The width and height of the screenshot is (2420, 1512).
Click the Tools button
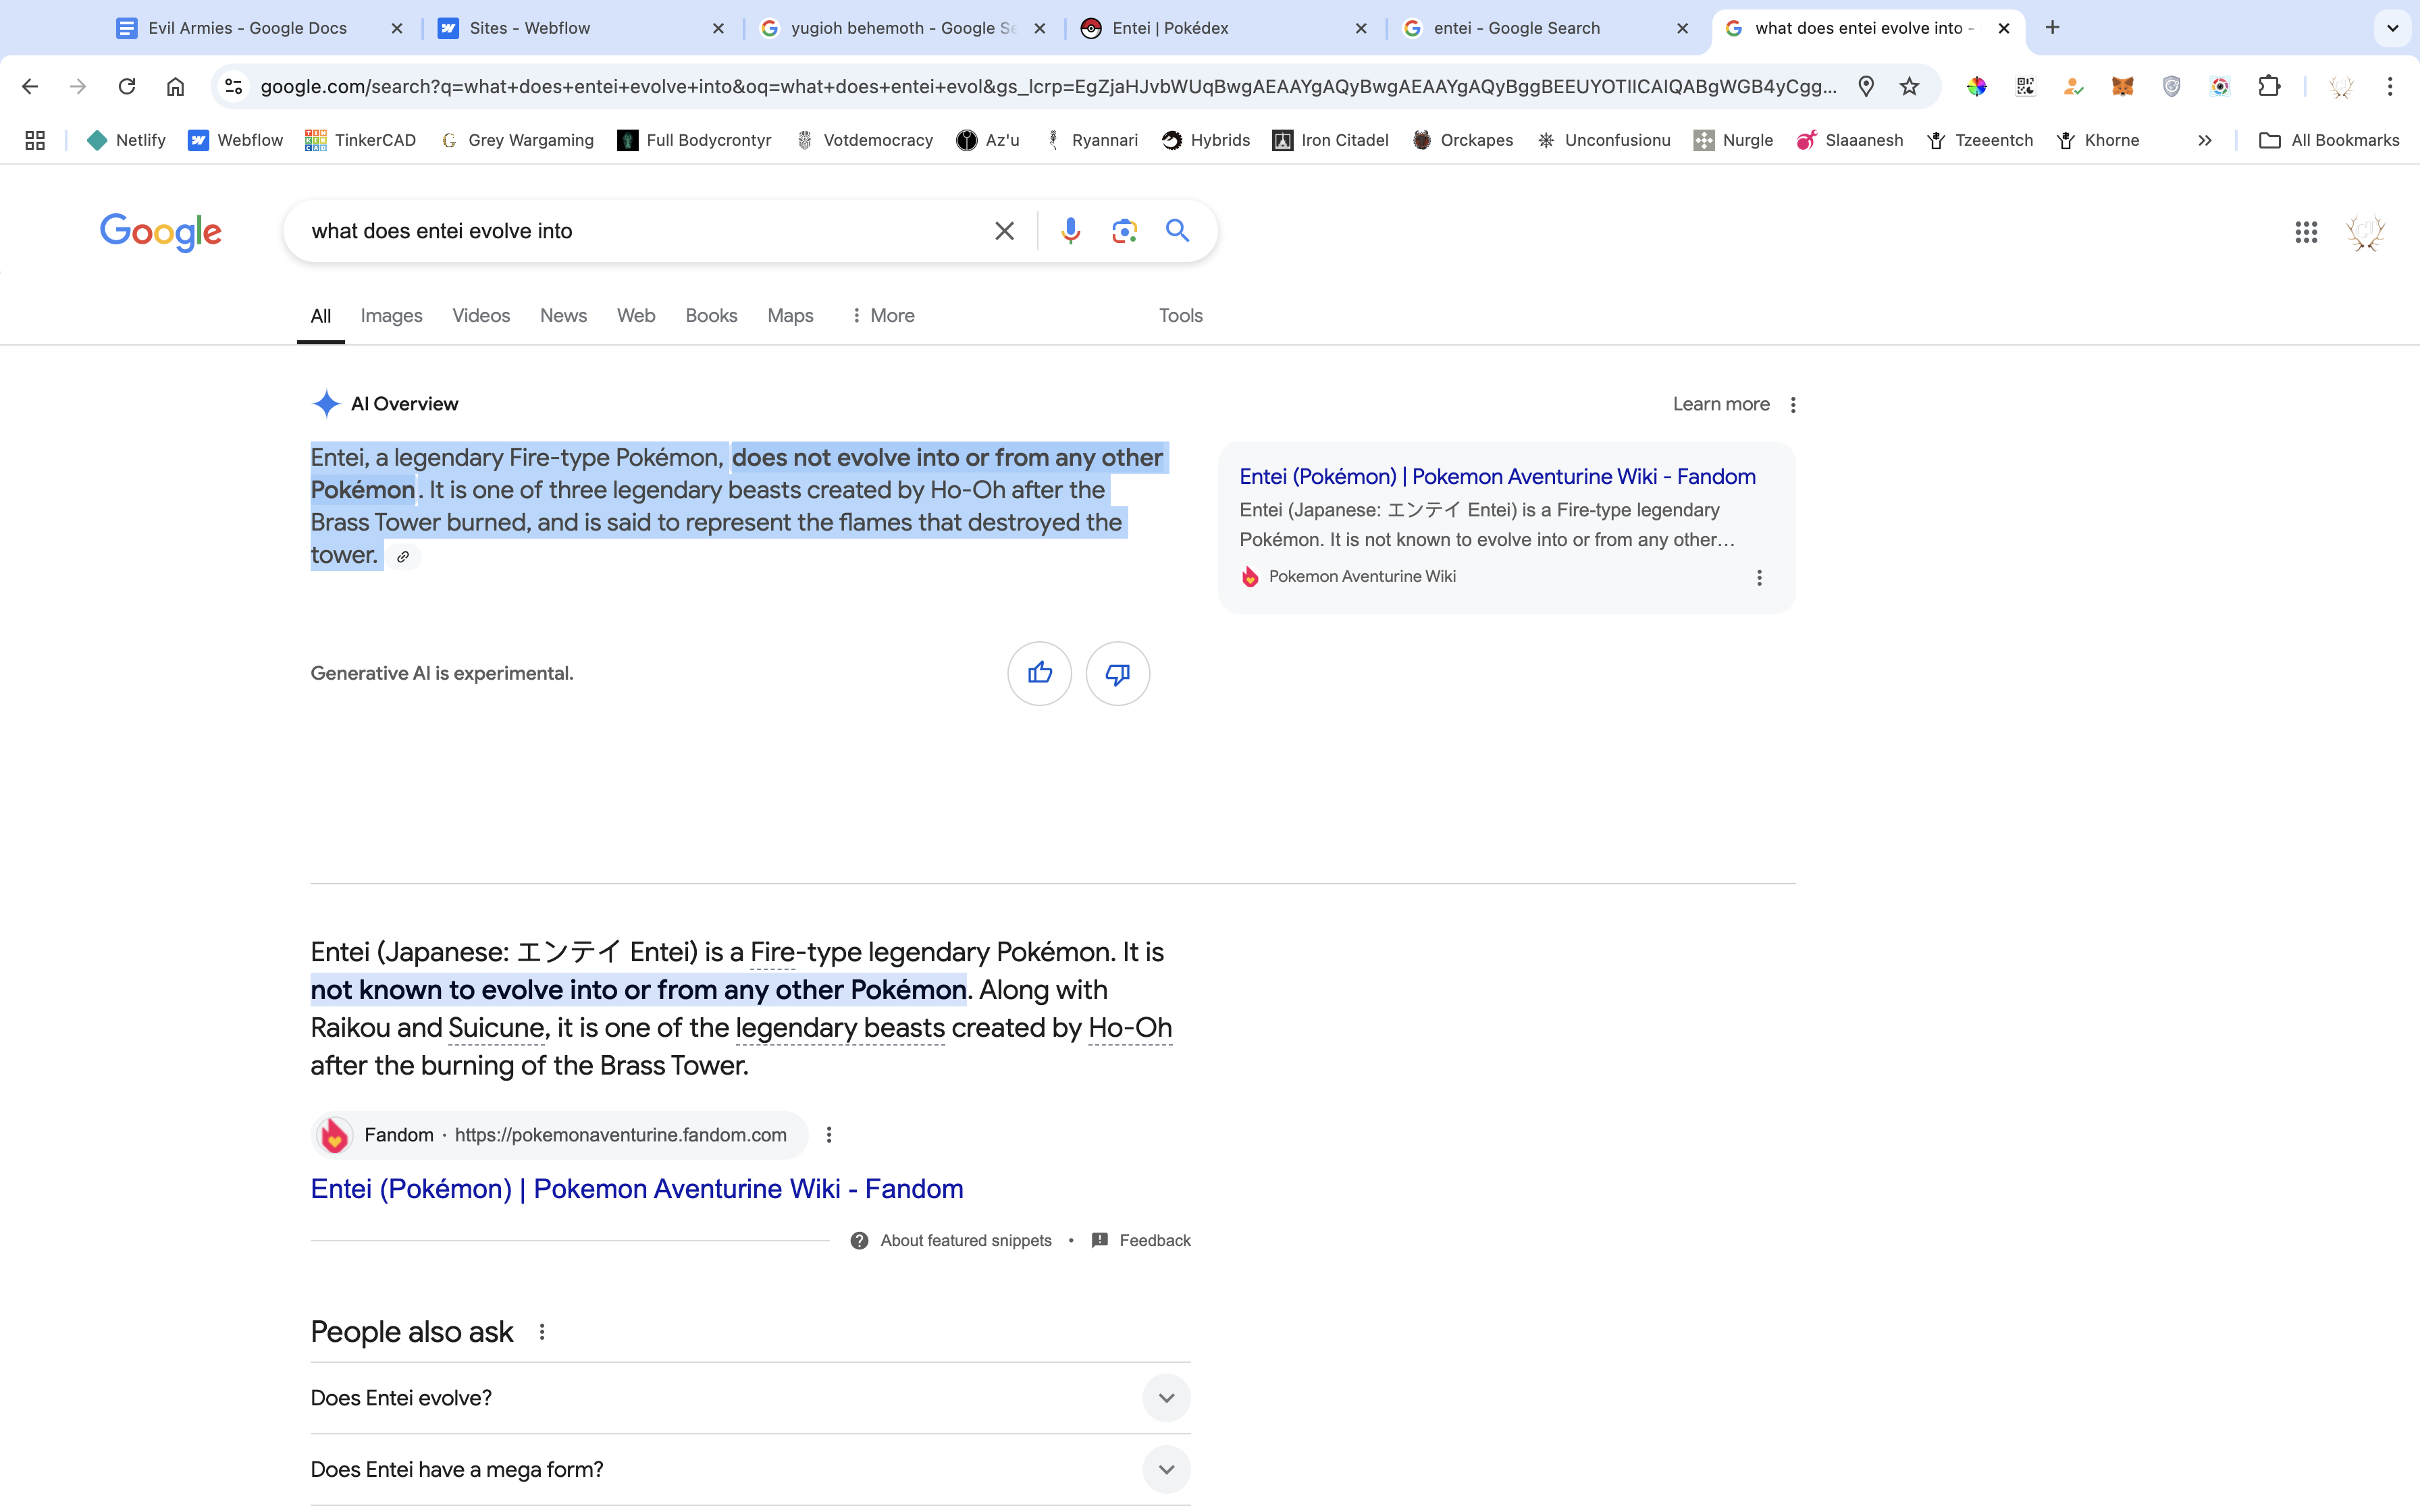pyautogui.click(x=1180, y=316)
